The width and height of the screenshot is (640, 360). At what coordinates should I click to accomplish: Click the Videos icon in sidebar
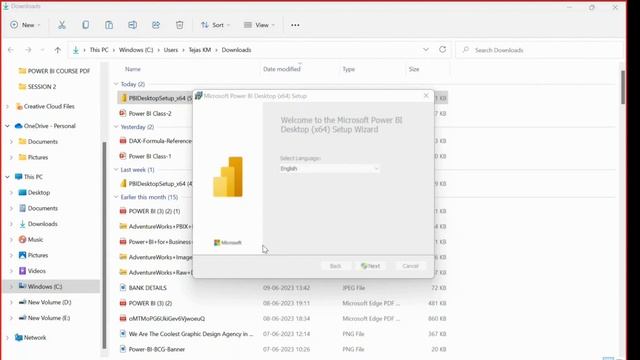point(22,271)
